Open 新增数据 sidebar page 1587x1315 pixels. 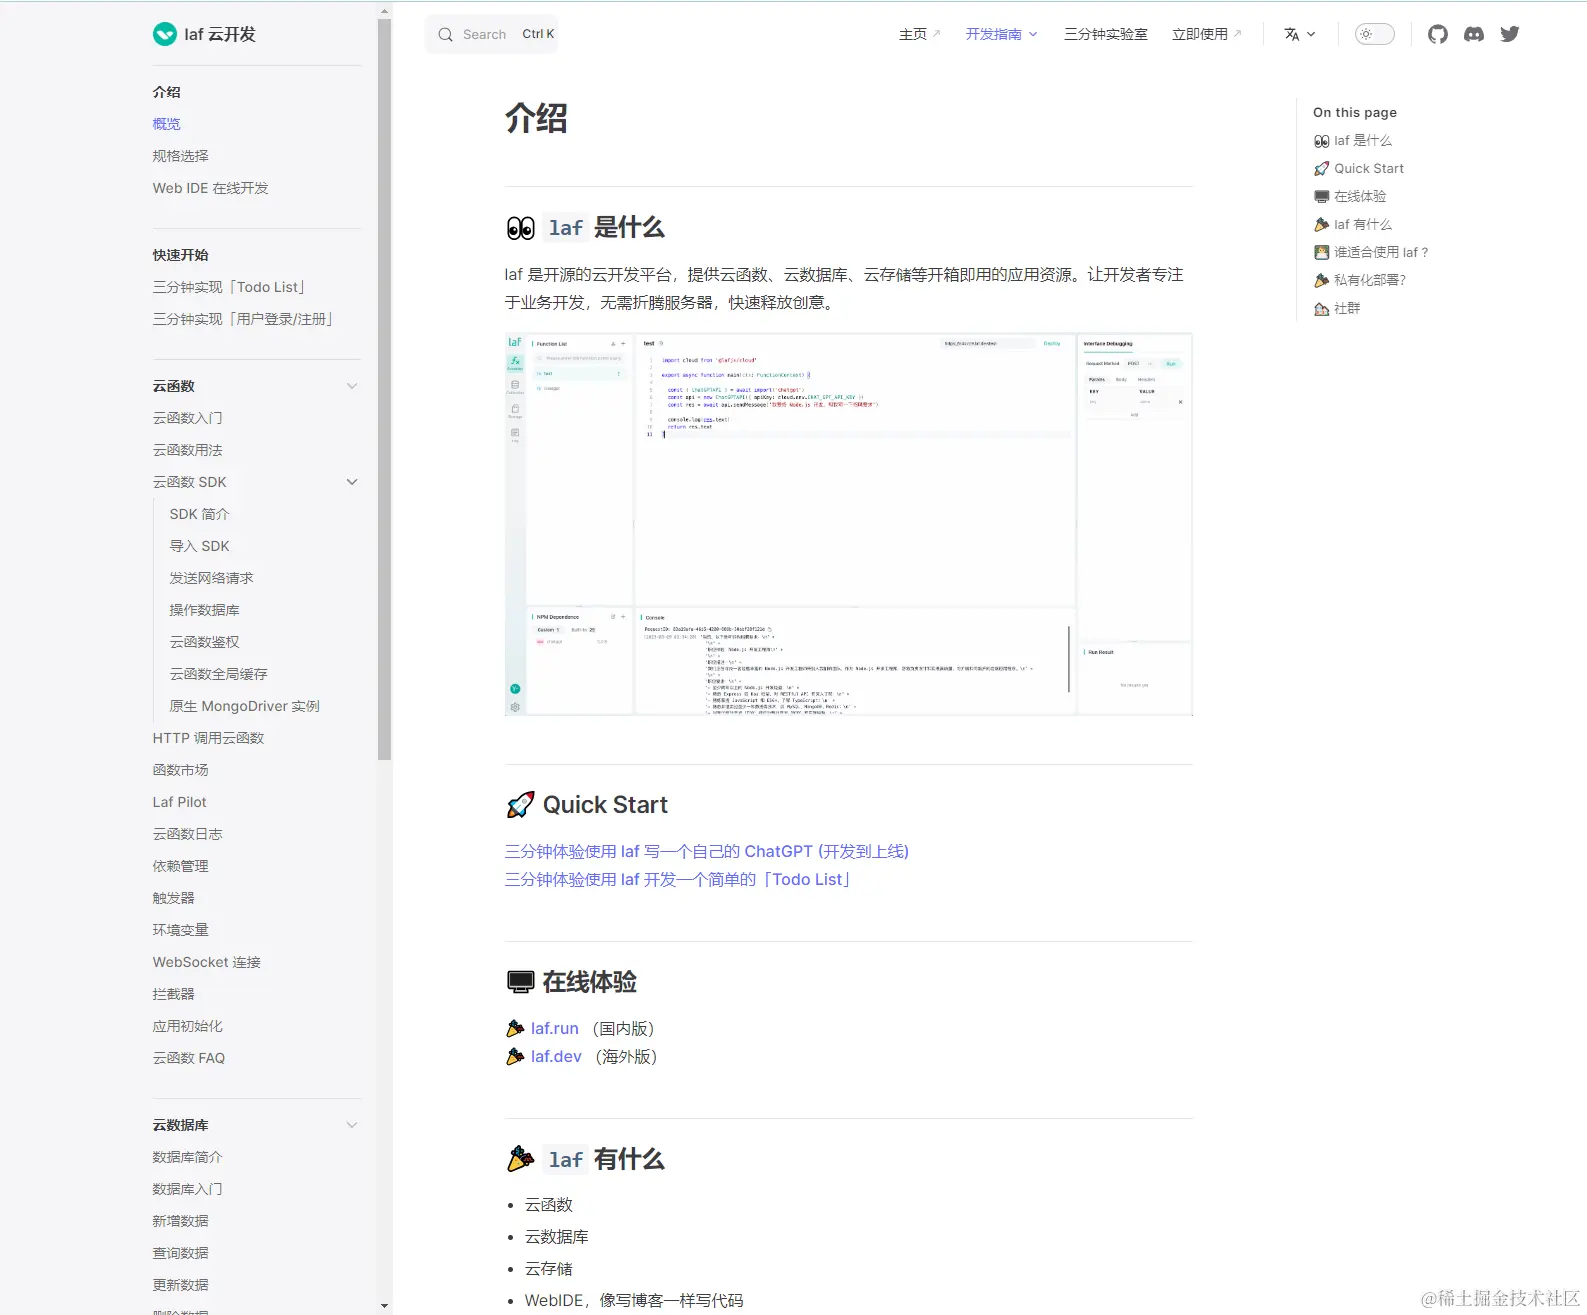coord(181,1221)
